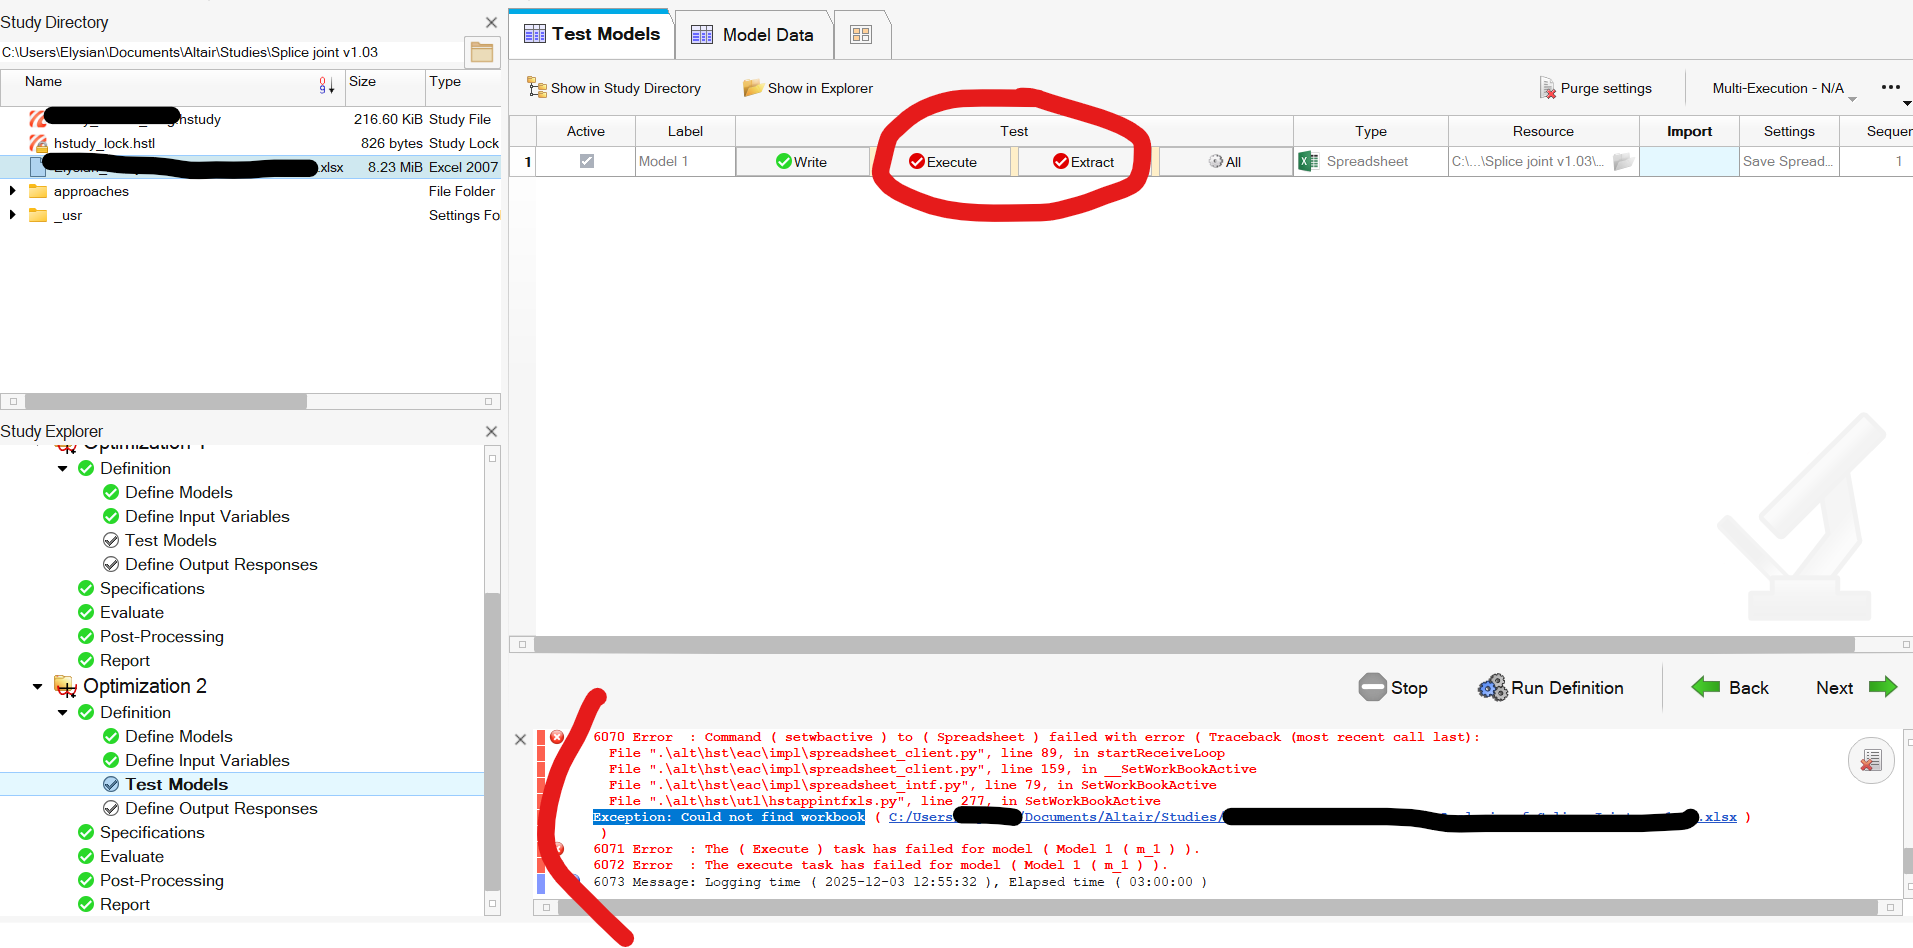Open Specifications under Optimization 2

click(x=152, y=832)
